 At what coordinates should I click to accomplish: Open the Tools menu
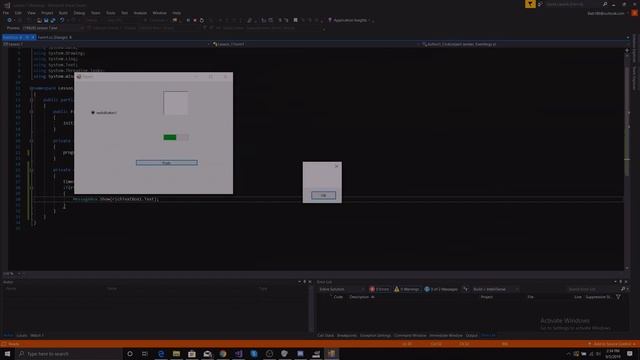click(111, 13)
